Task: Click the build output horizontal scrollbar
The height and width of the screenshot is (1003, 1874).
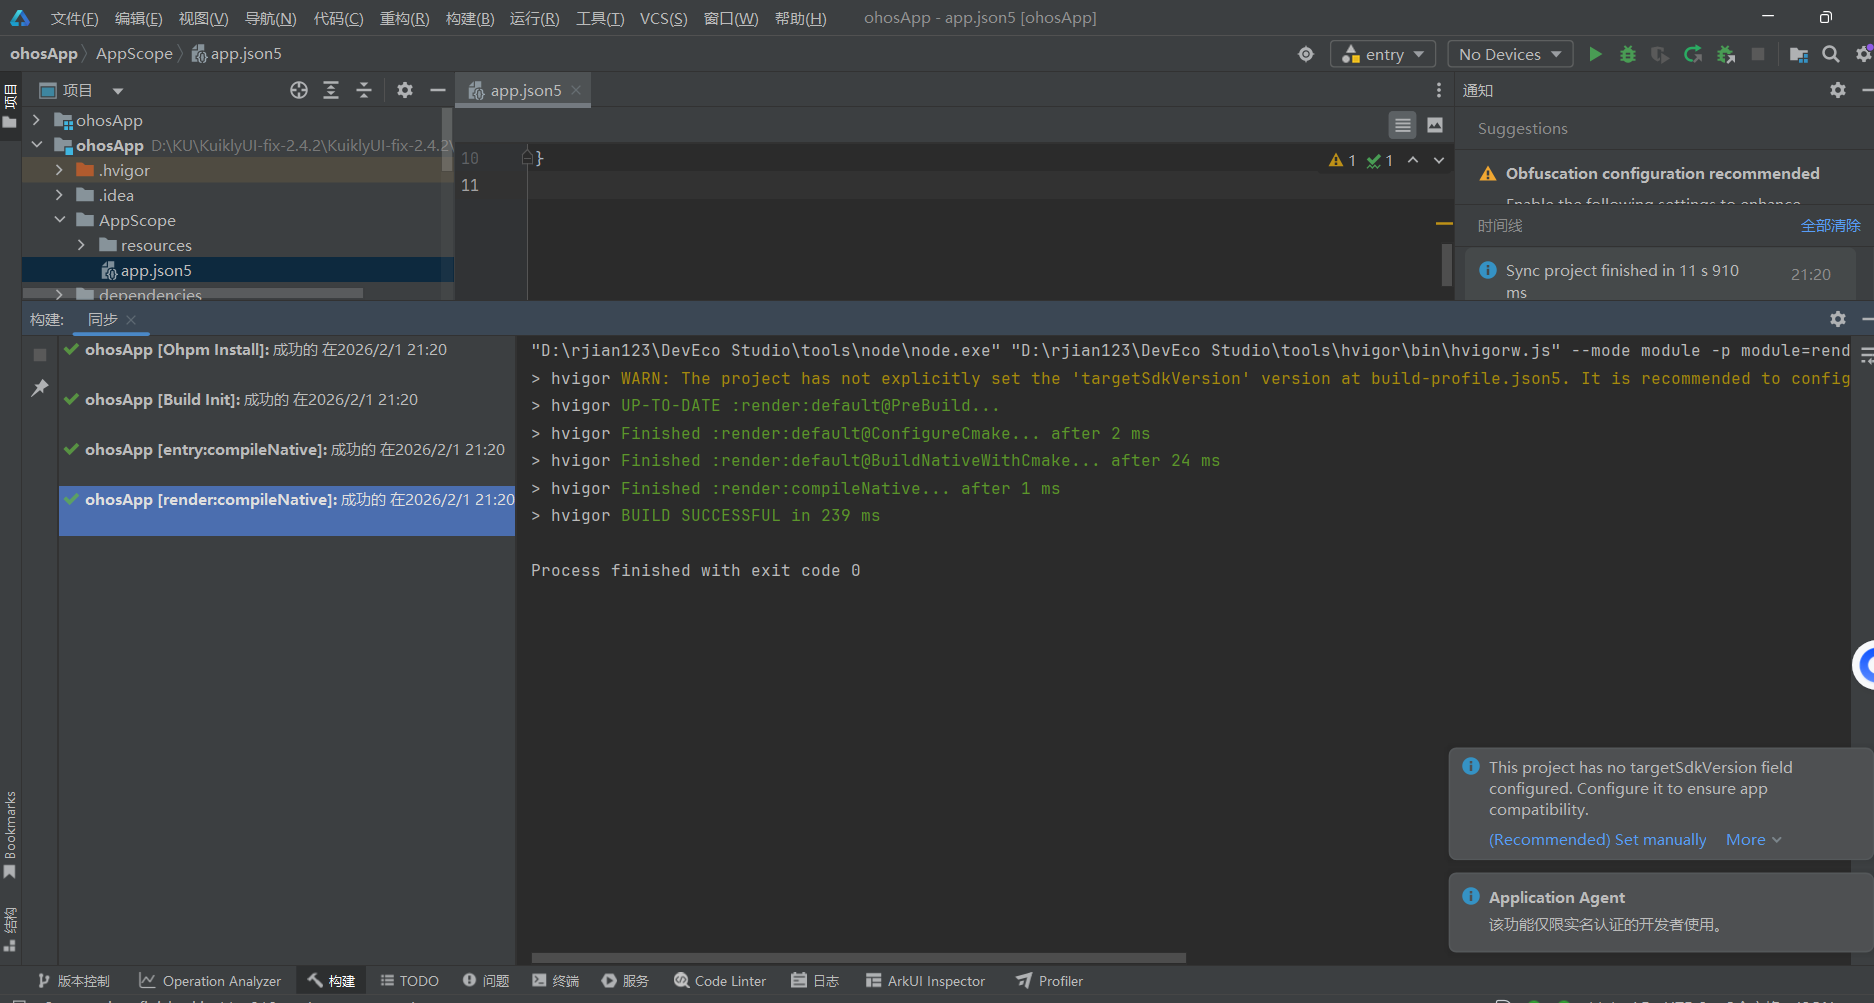Action: [858, 958]
